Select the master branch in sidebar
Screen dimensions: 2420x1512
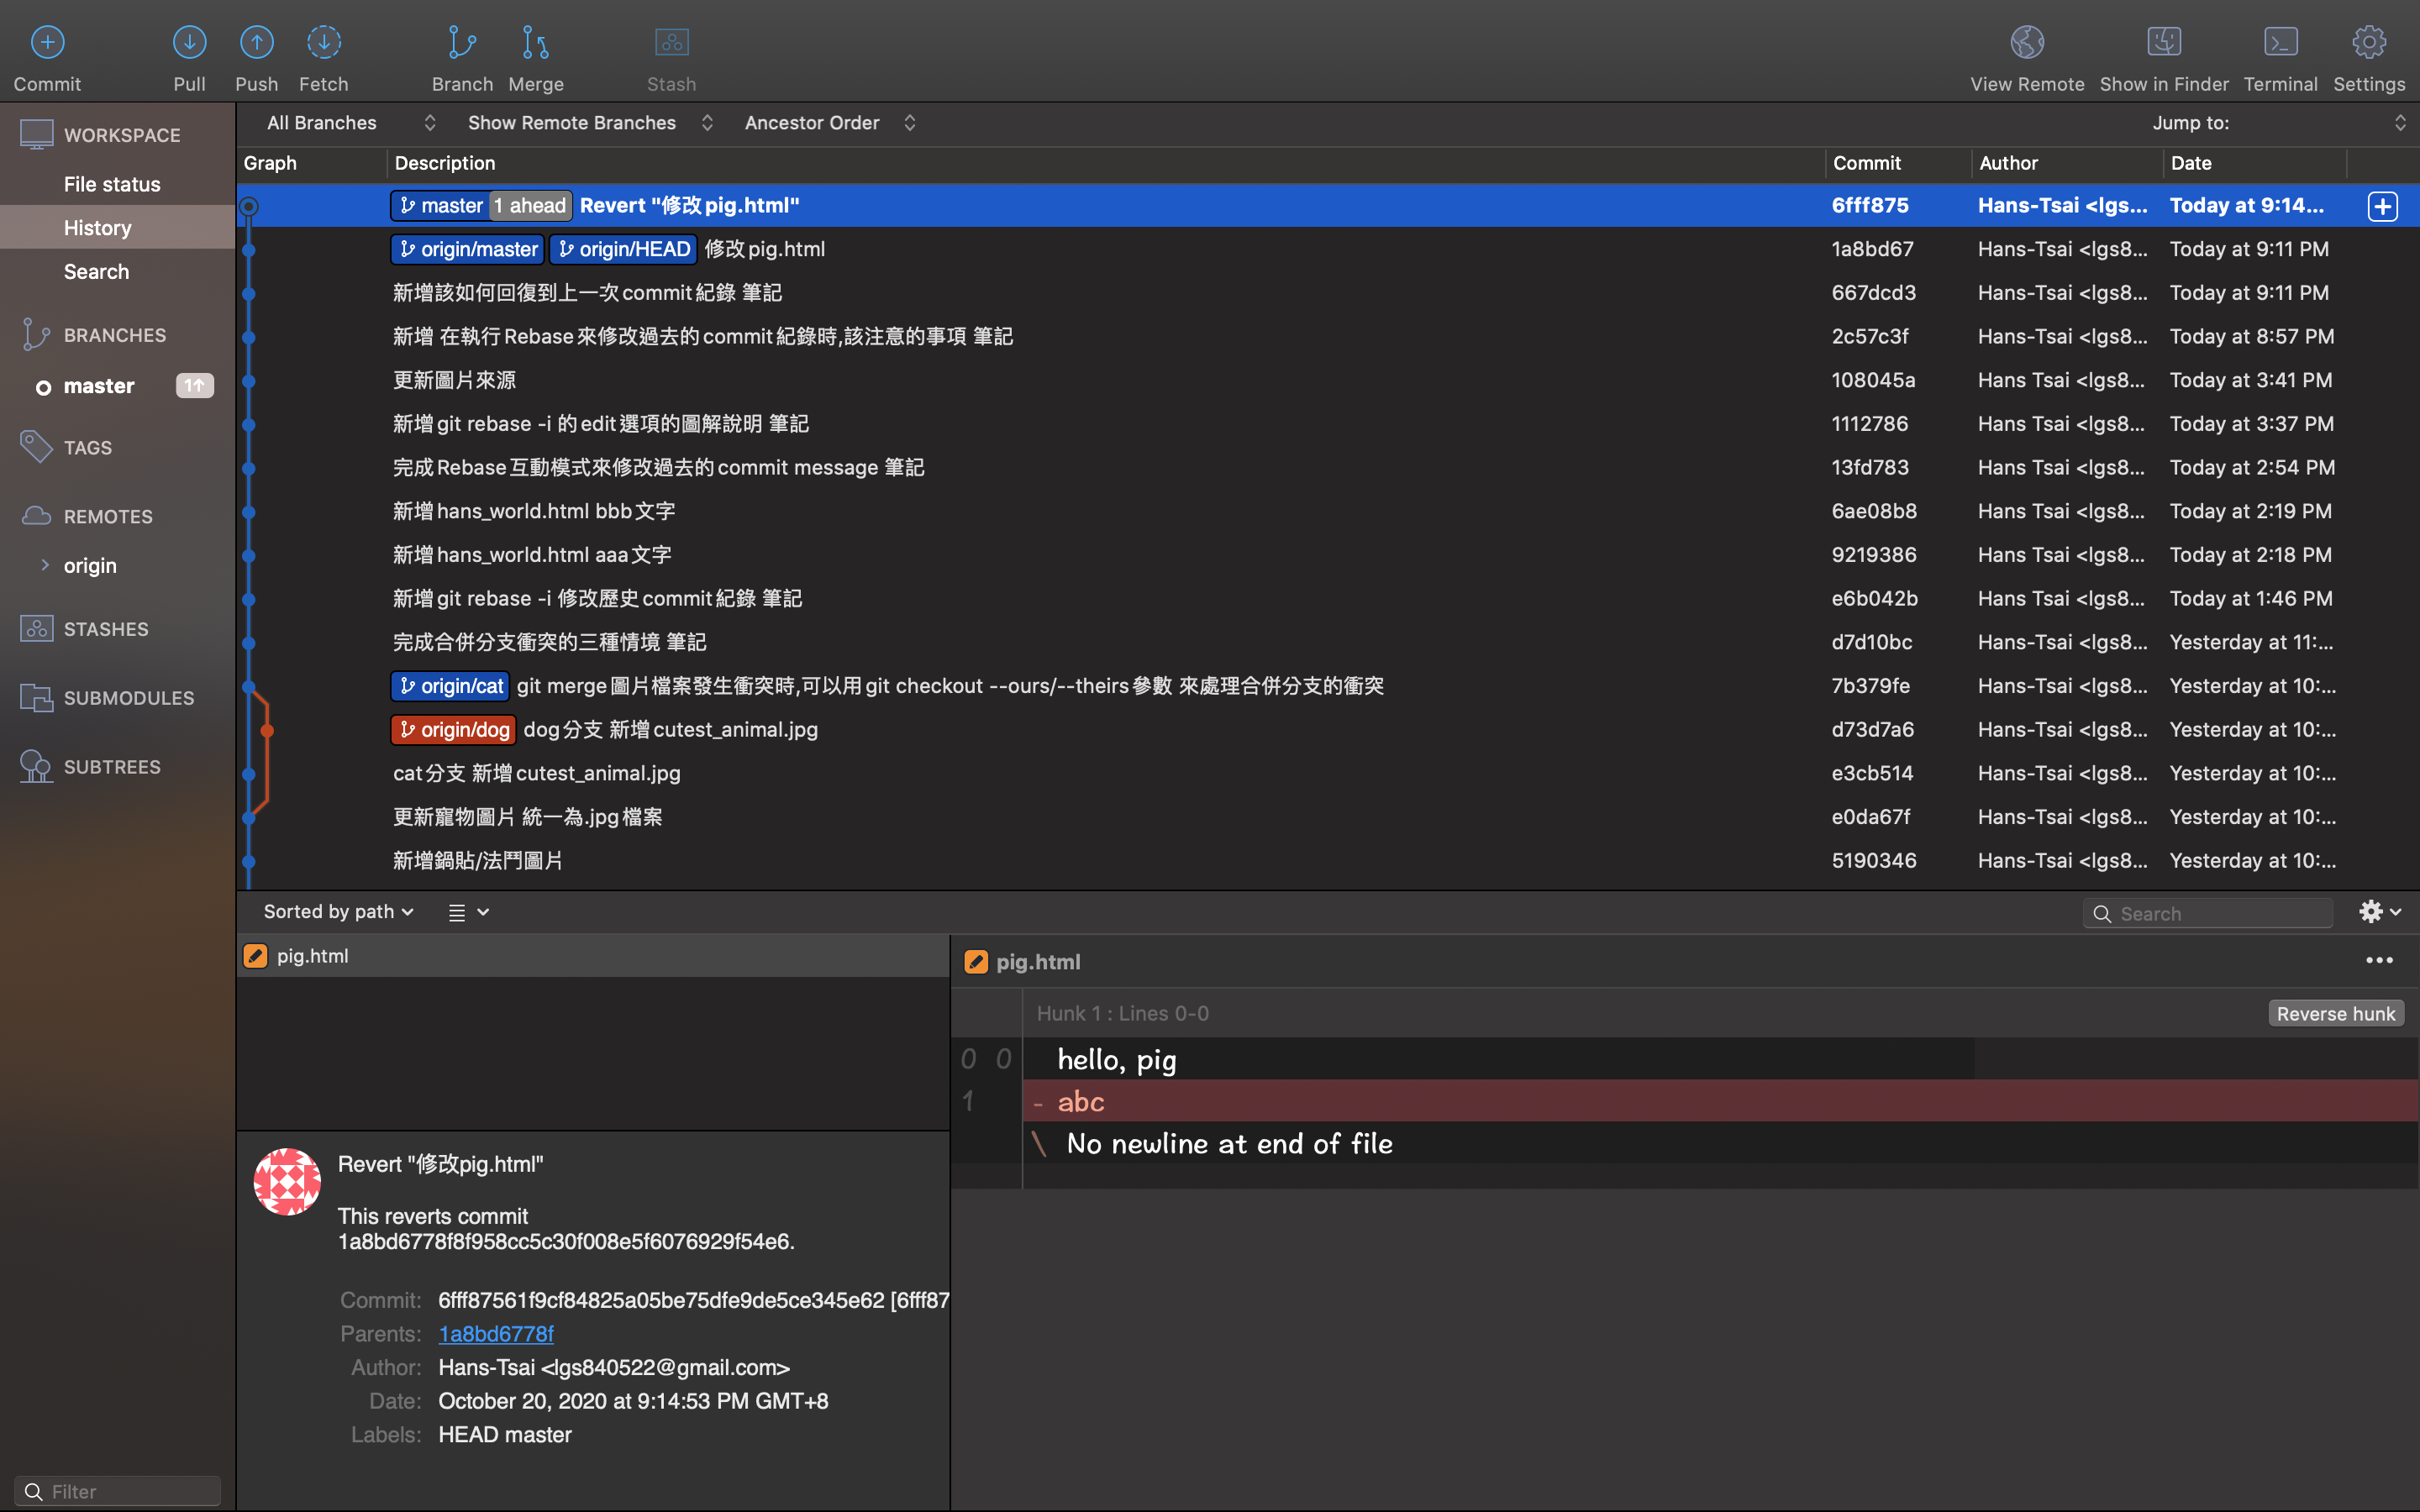(x=118, y=386)
